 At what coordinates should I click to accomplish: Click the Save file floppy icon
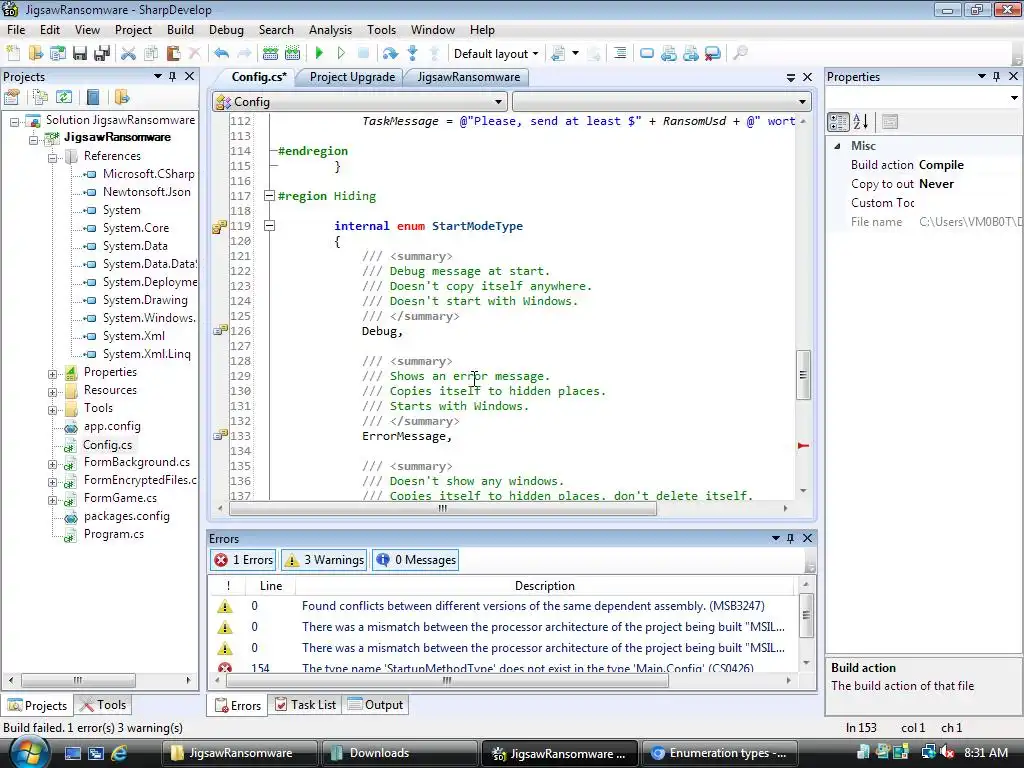80,54
